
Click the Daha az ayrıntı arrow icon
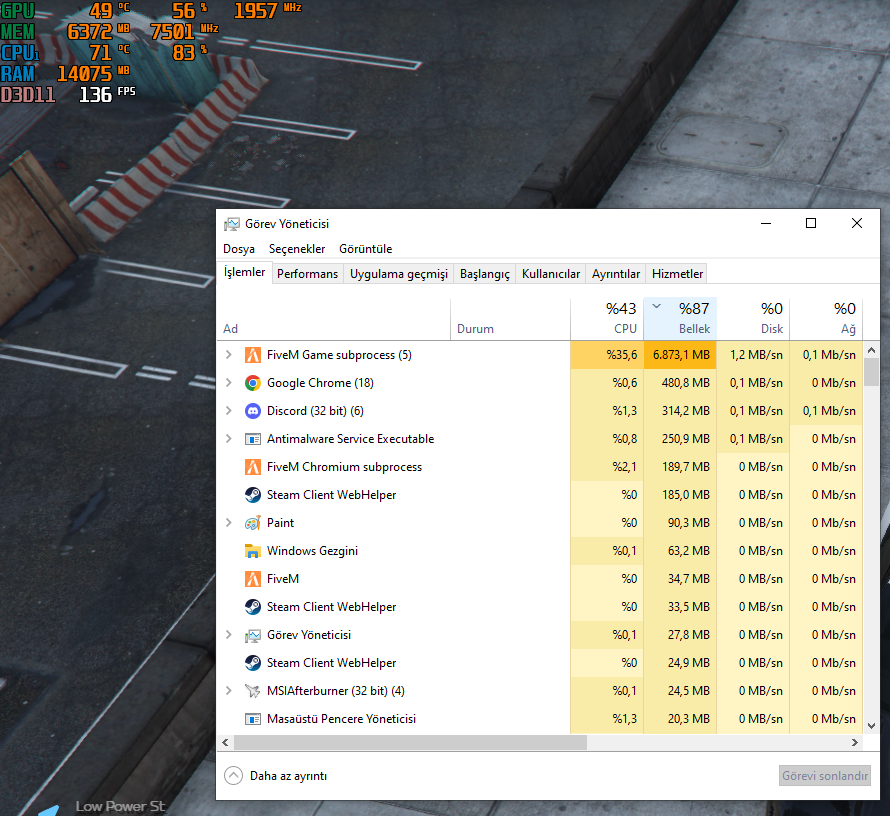pyautogui.click(x=233, y=776)
